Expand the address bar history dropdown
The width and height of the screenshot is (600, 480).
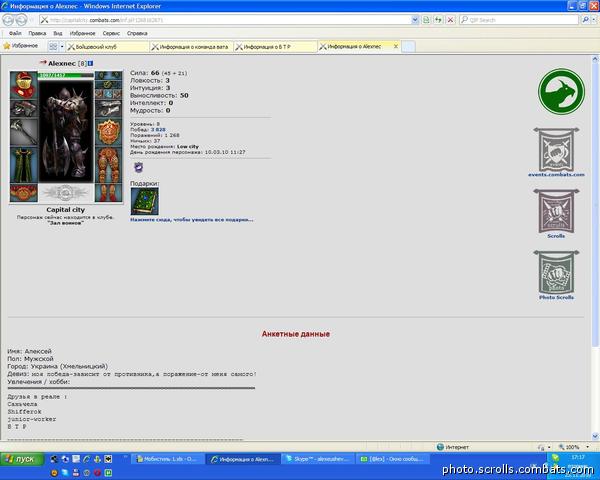click(415, 20)
